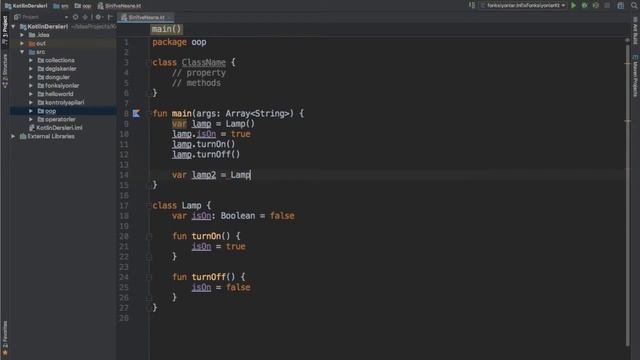
Task: Open the Favorites tool window tab
Action: click(x=5, y=338)
